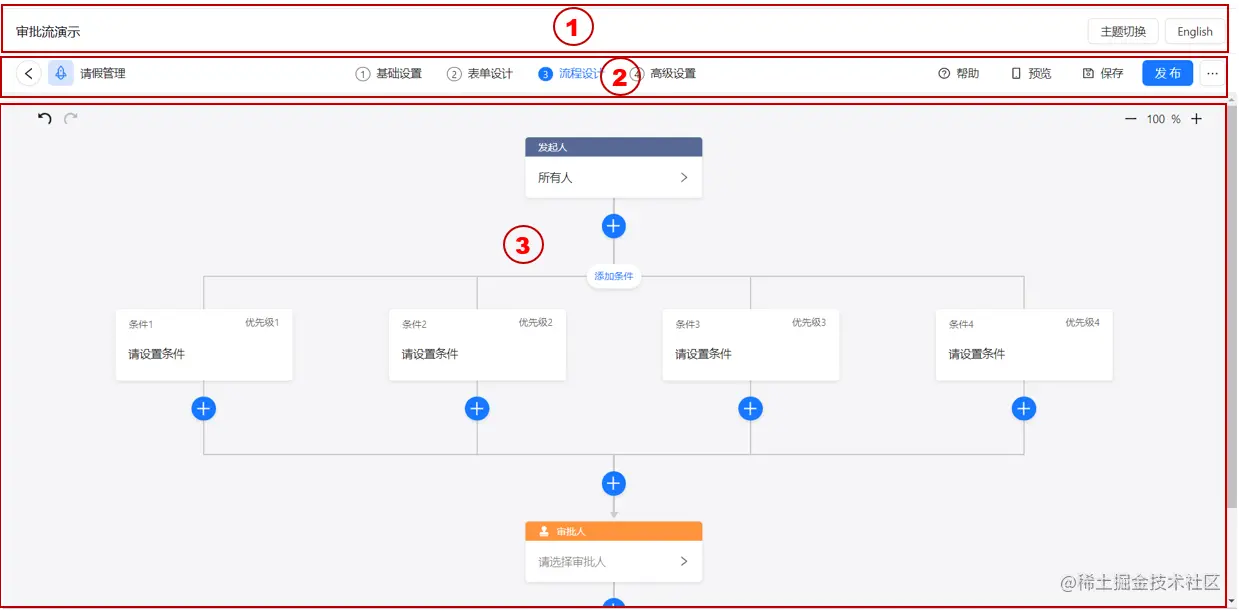Image resolution: width=1239 pixels, height=611 pixels.
Task: Open the 所有人 chevron in 发起人 card
Action: (x=684, y=178)
